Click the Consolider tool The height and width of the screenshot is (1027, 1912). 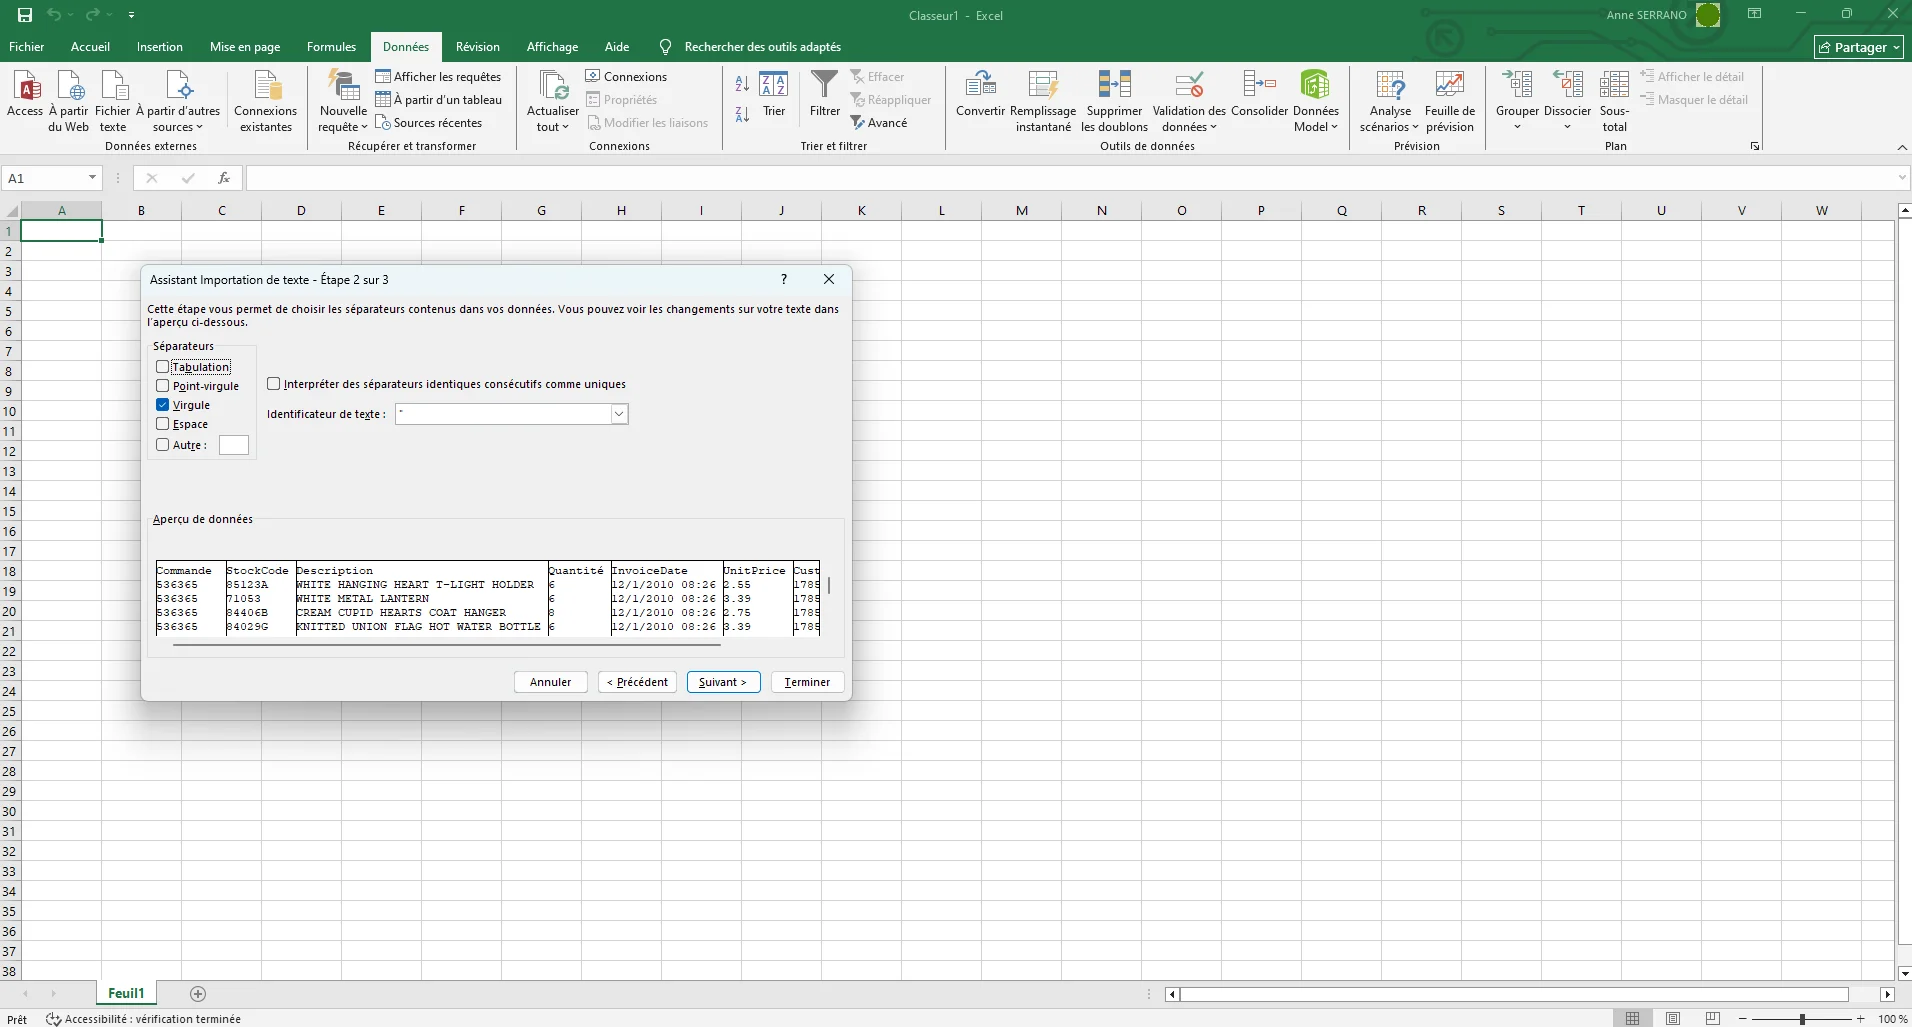[1259, 95]
